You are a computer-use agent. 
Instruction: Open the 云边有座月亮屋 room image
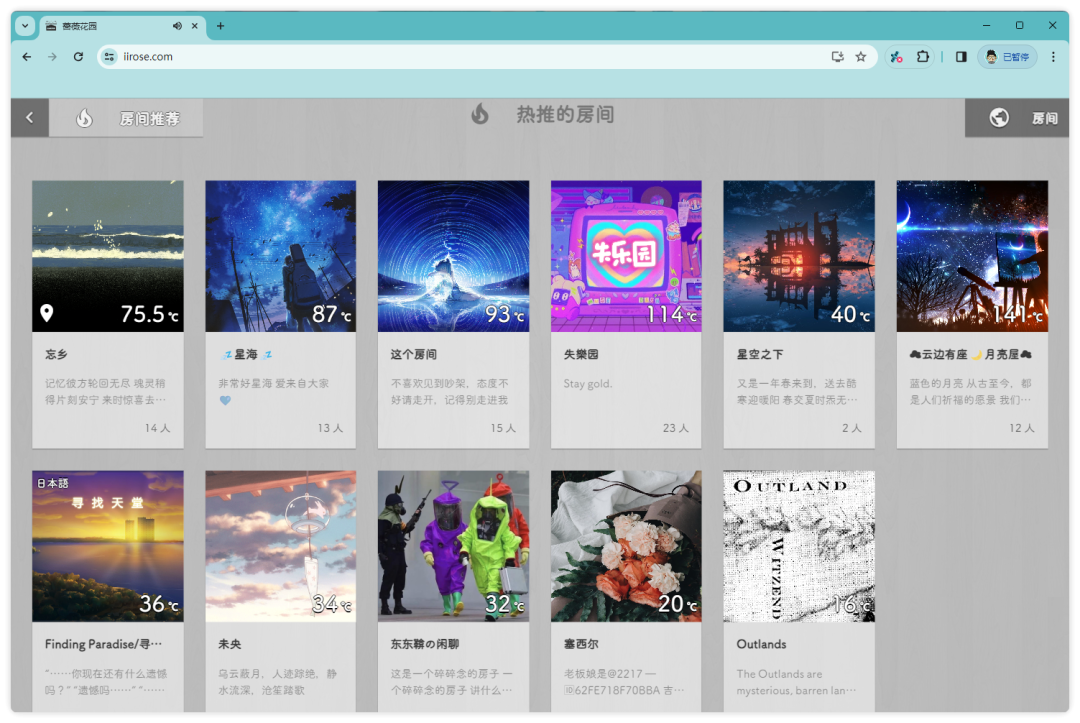coord(972,256)
